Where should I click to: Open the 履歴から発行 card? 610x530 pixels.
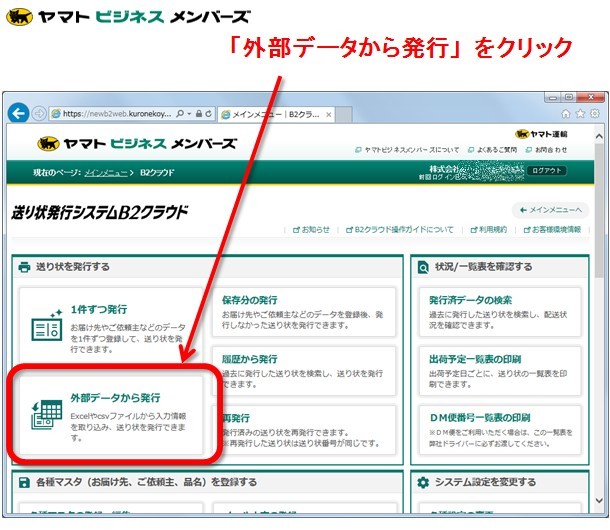304,371
